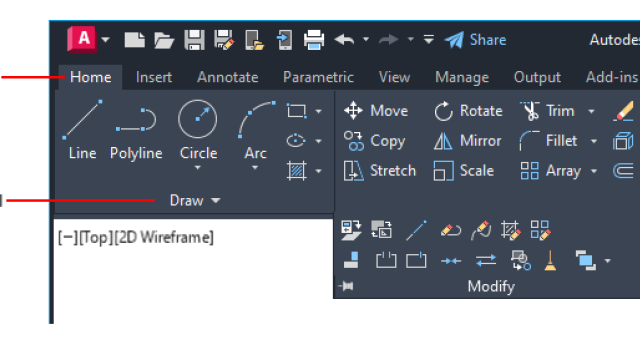
Task: Open the Circle options dropdown arrow
Action: click(x=198, y=168)
